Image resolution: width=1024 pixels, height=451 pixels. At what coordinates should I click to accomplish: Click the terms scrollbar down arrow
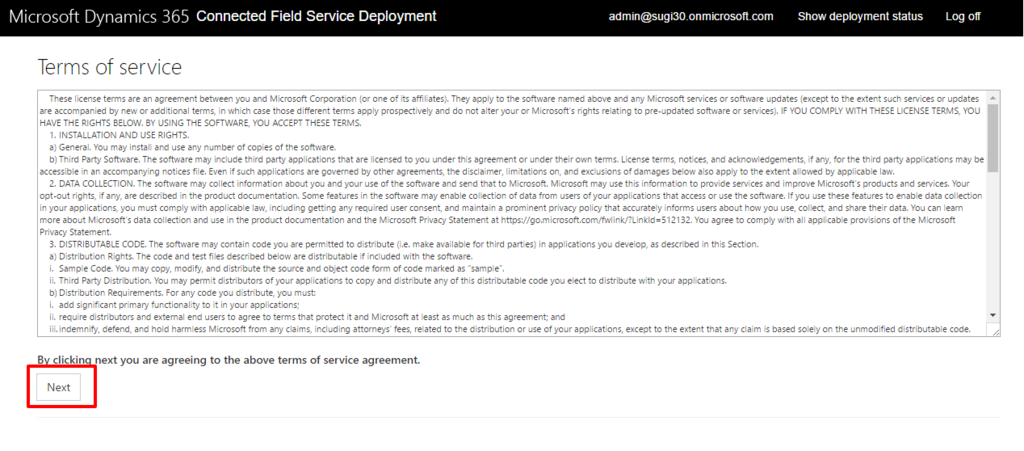click(x=993, y=315)
